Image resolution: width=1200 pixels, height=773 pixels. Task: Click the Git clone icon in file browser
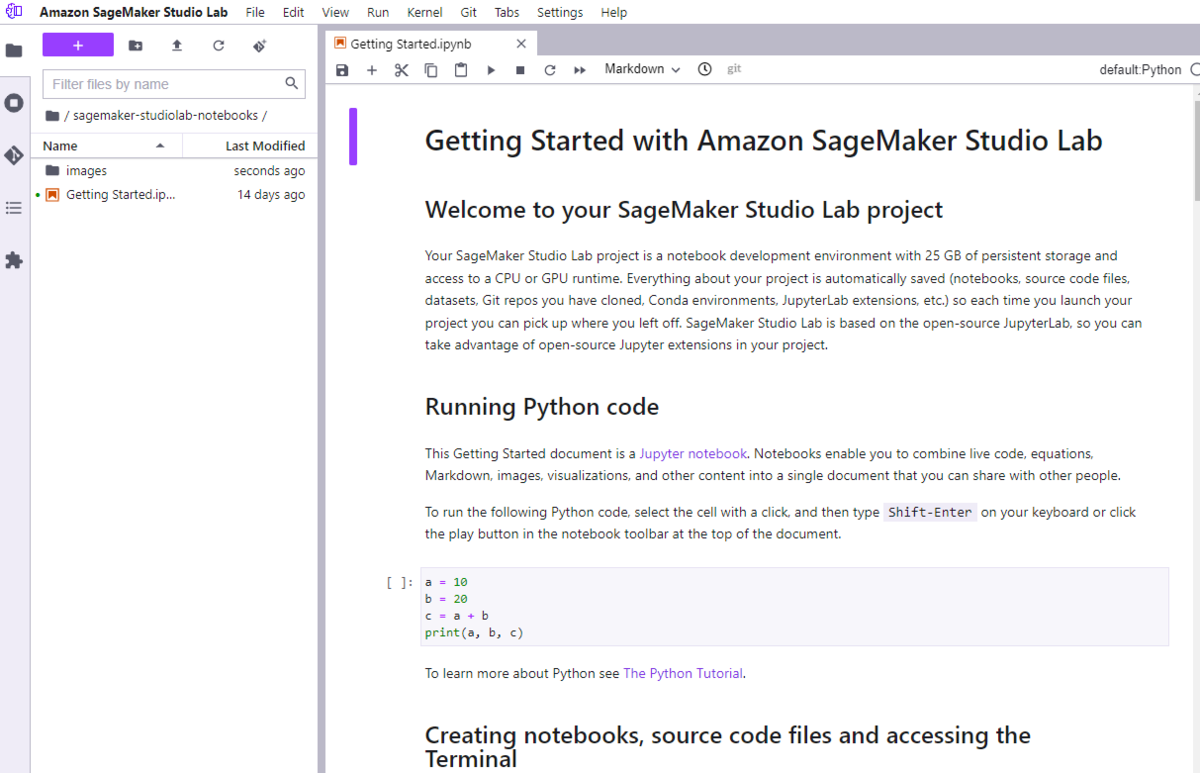(259, 46)
